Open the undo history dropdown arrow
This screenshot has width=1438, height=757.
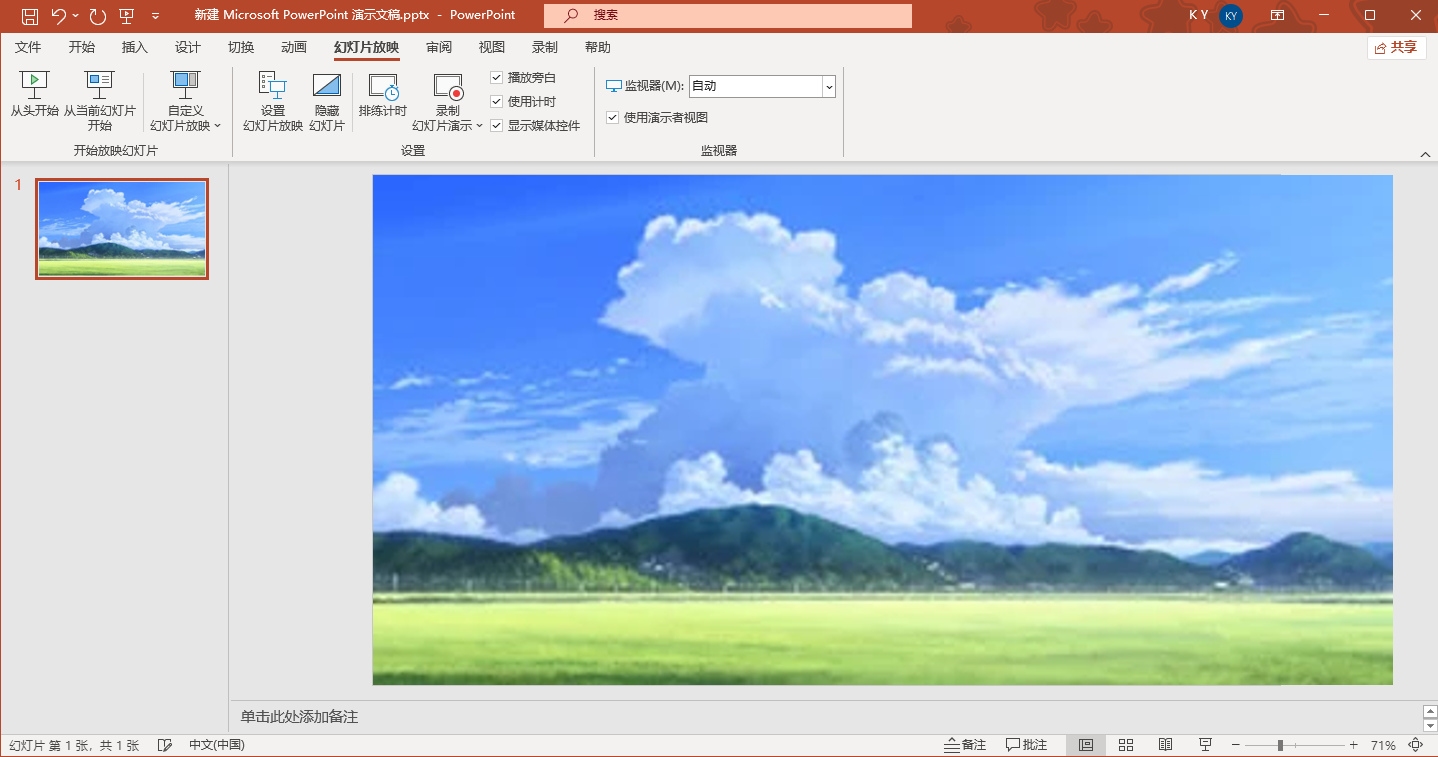tap(76, 16)
